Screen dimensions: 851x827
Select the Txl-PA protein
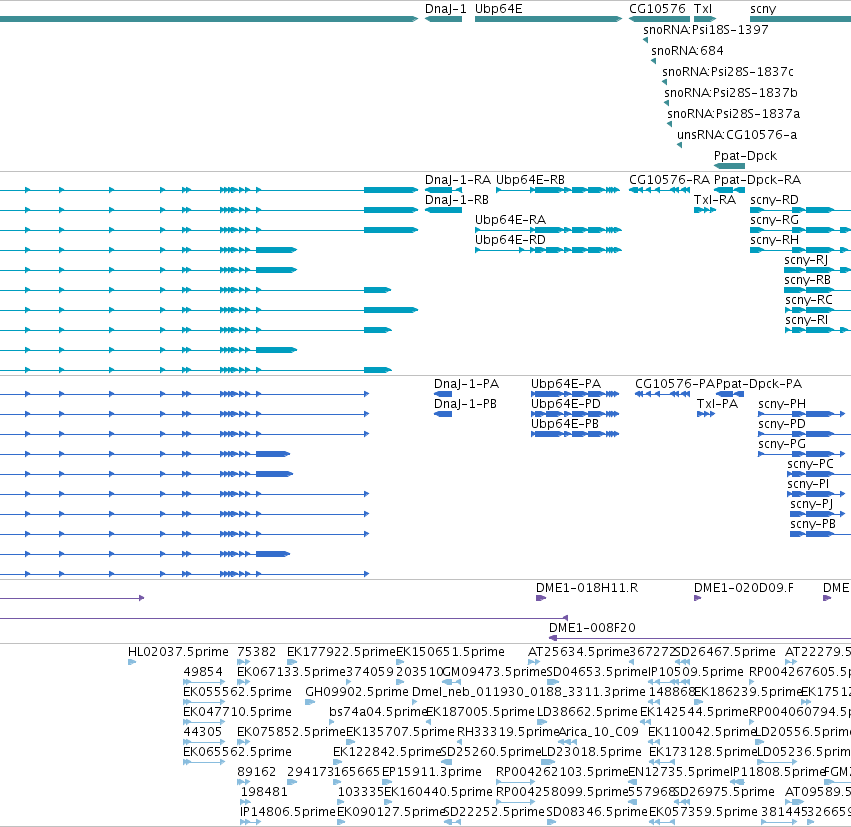pos(706,414)
